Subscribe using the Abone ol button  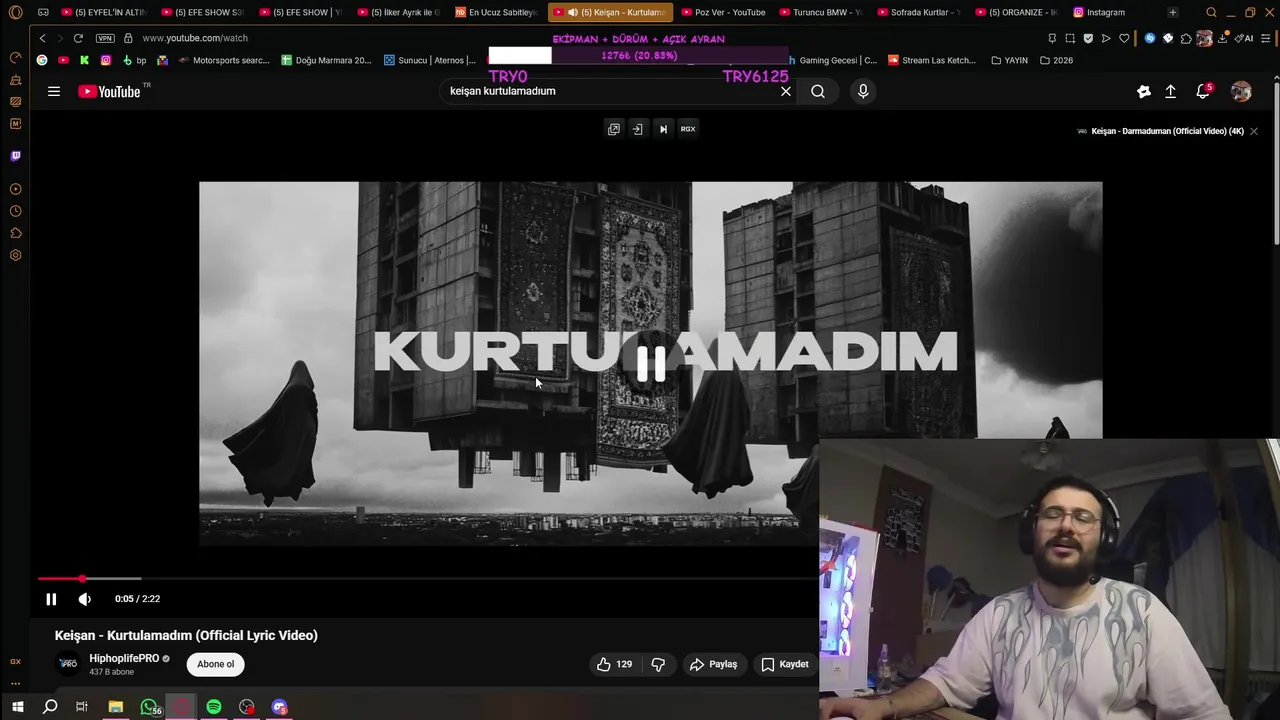tap(215, 664)
